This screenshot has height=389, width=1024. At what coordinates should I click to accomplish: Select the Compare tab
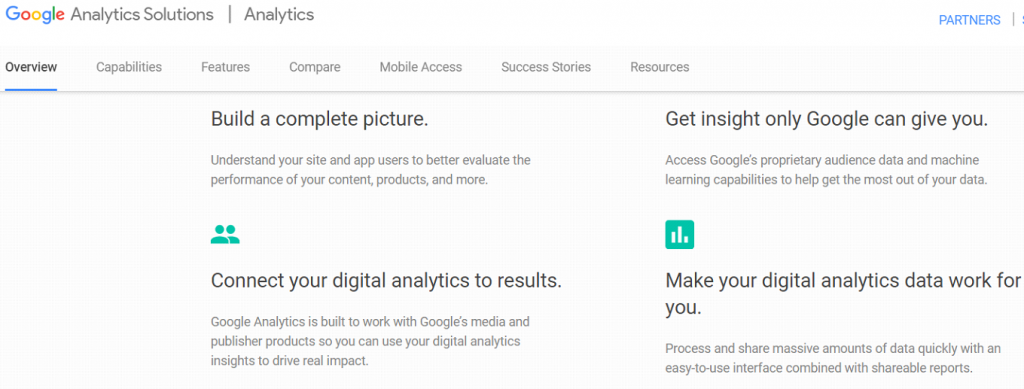pyautogui.click(x=315, y=67)
